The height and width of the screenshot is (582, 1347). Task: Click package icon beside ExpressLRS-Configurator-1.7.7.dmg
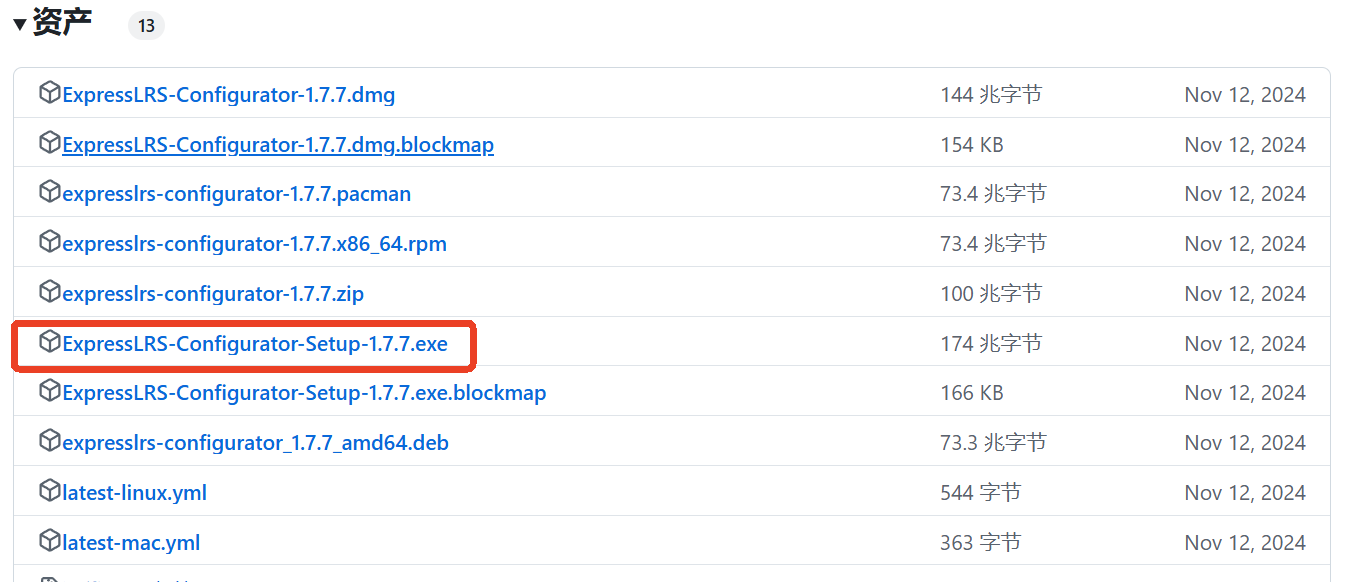tap(49, 93)
